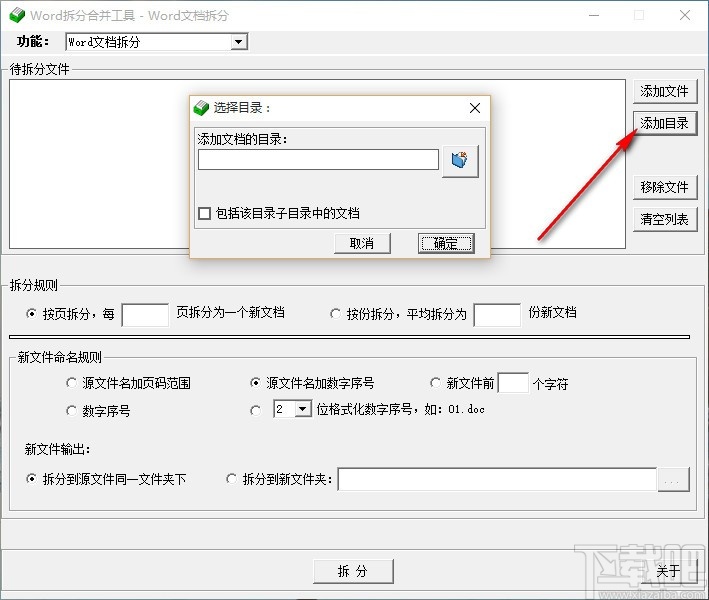Click 清空列表 button
The width and height of the screenshot is (709, 600).
coord(665,219)
